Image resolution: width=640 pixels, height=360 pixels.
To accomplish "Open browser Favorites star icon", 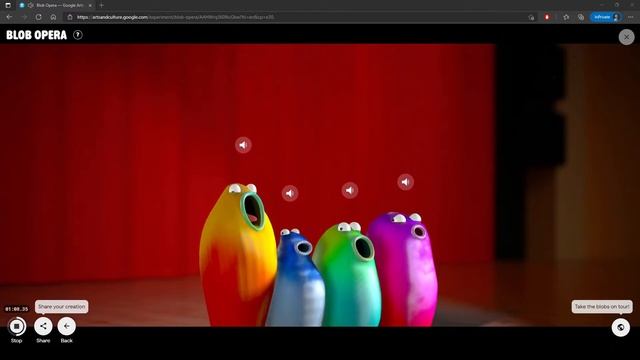I will tap(566, 17).
